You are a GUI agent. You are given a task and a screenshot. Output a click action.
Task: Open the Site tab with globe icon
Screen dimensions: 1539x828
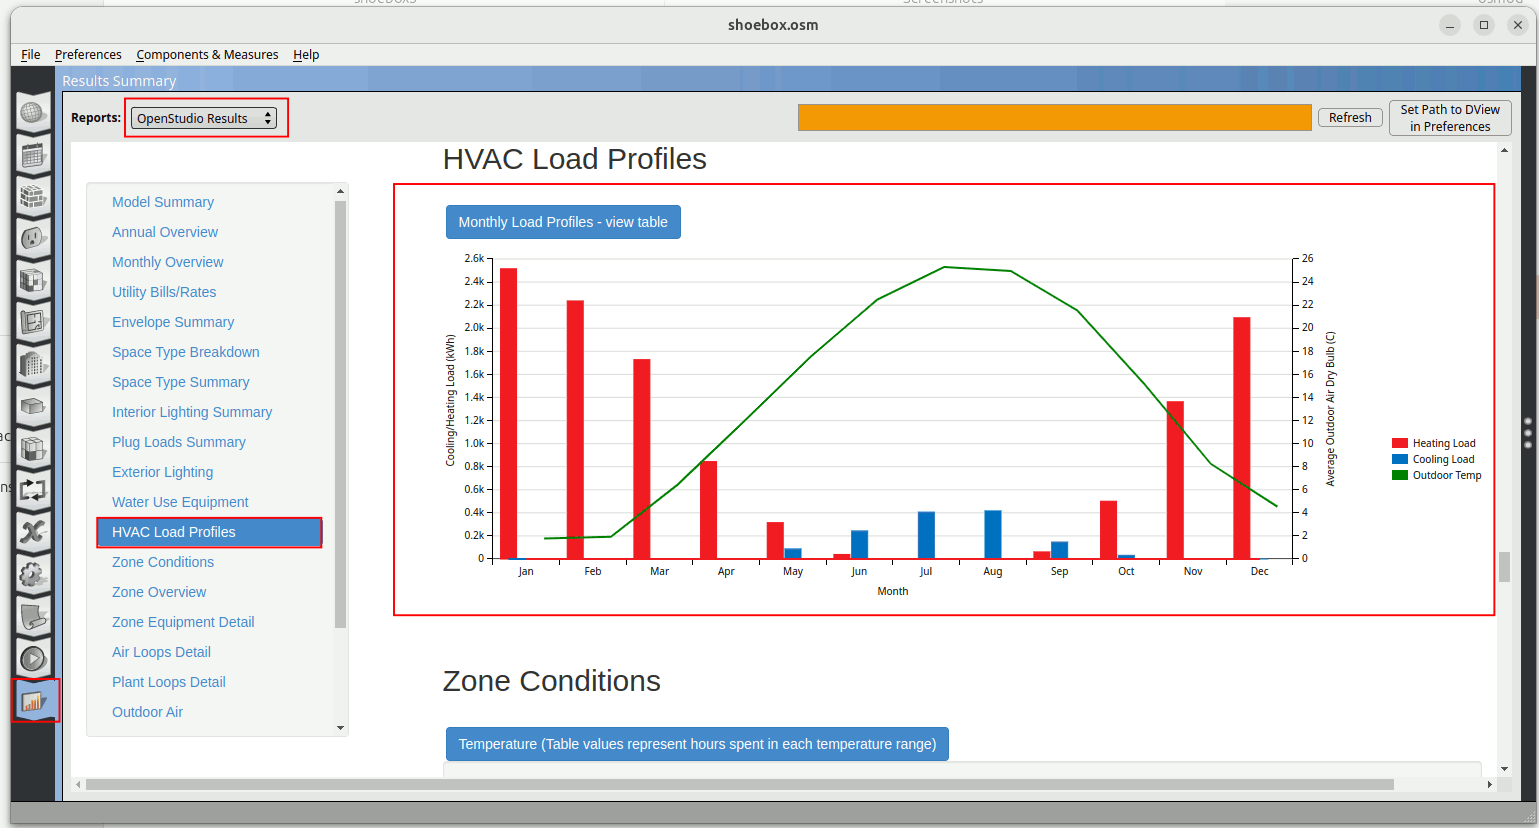click(x=33, y=113)
